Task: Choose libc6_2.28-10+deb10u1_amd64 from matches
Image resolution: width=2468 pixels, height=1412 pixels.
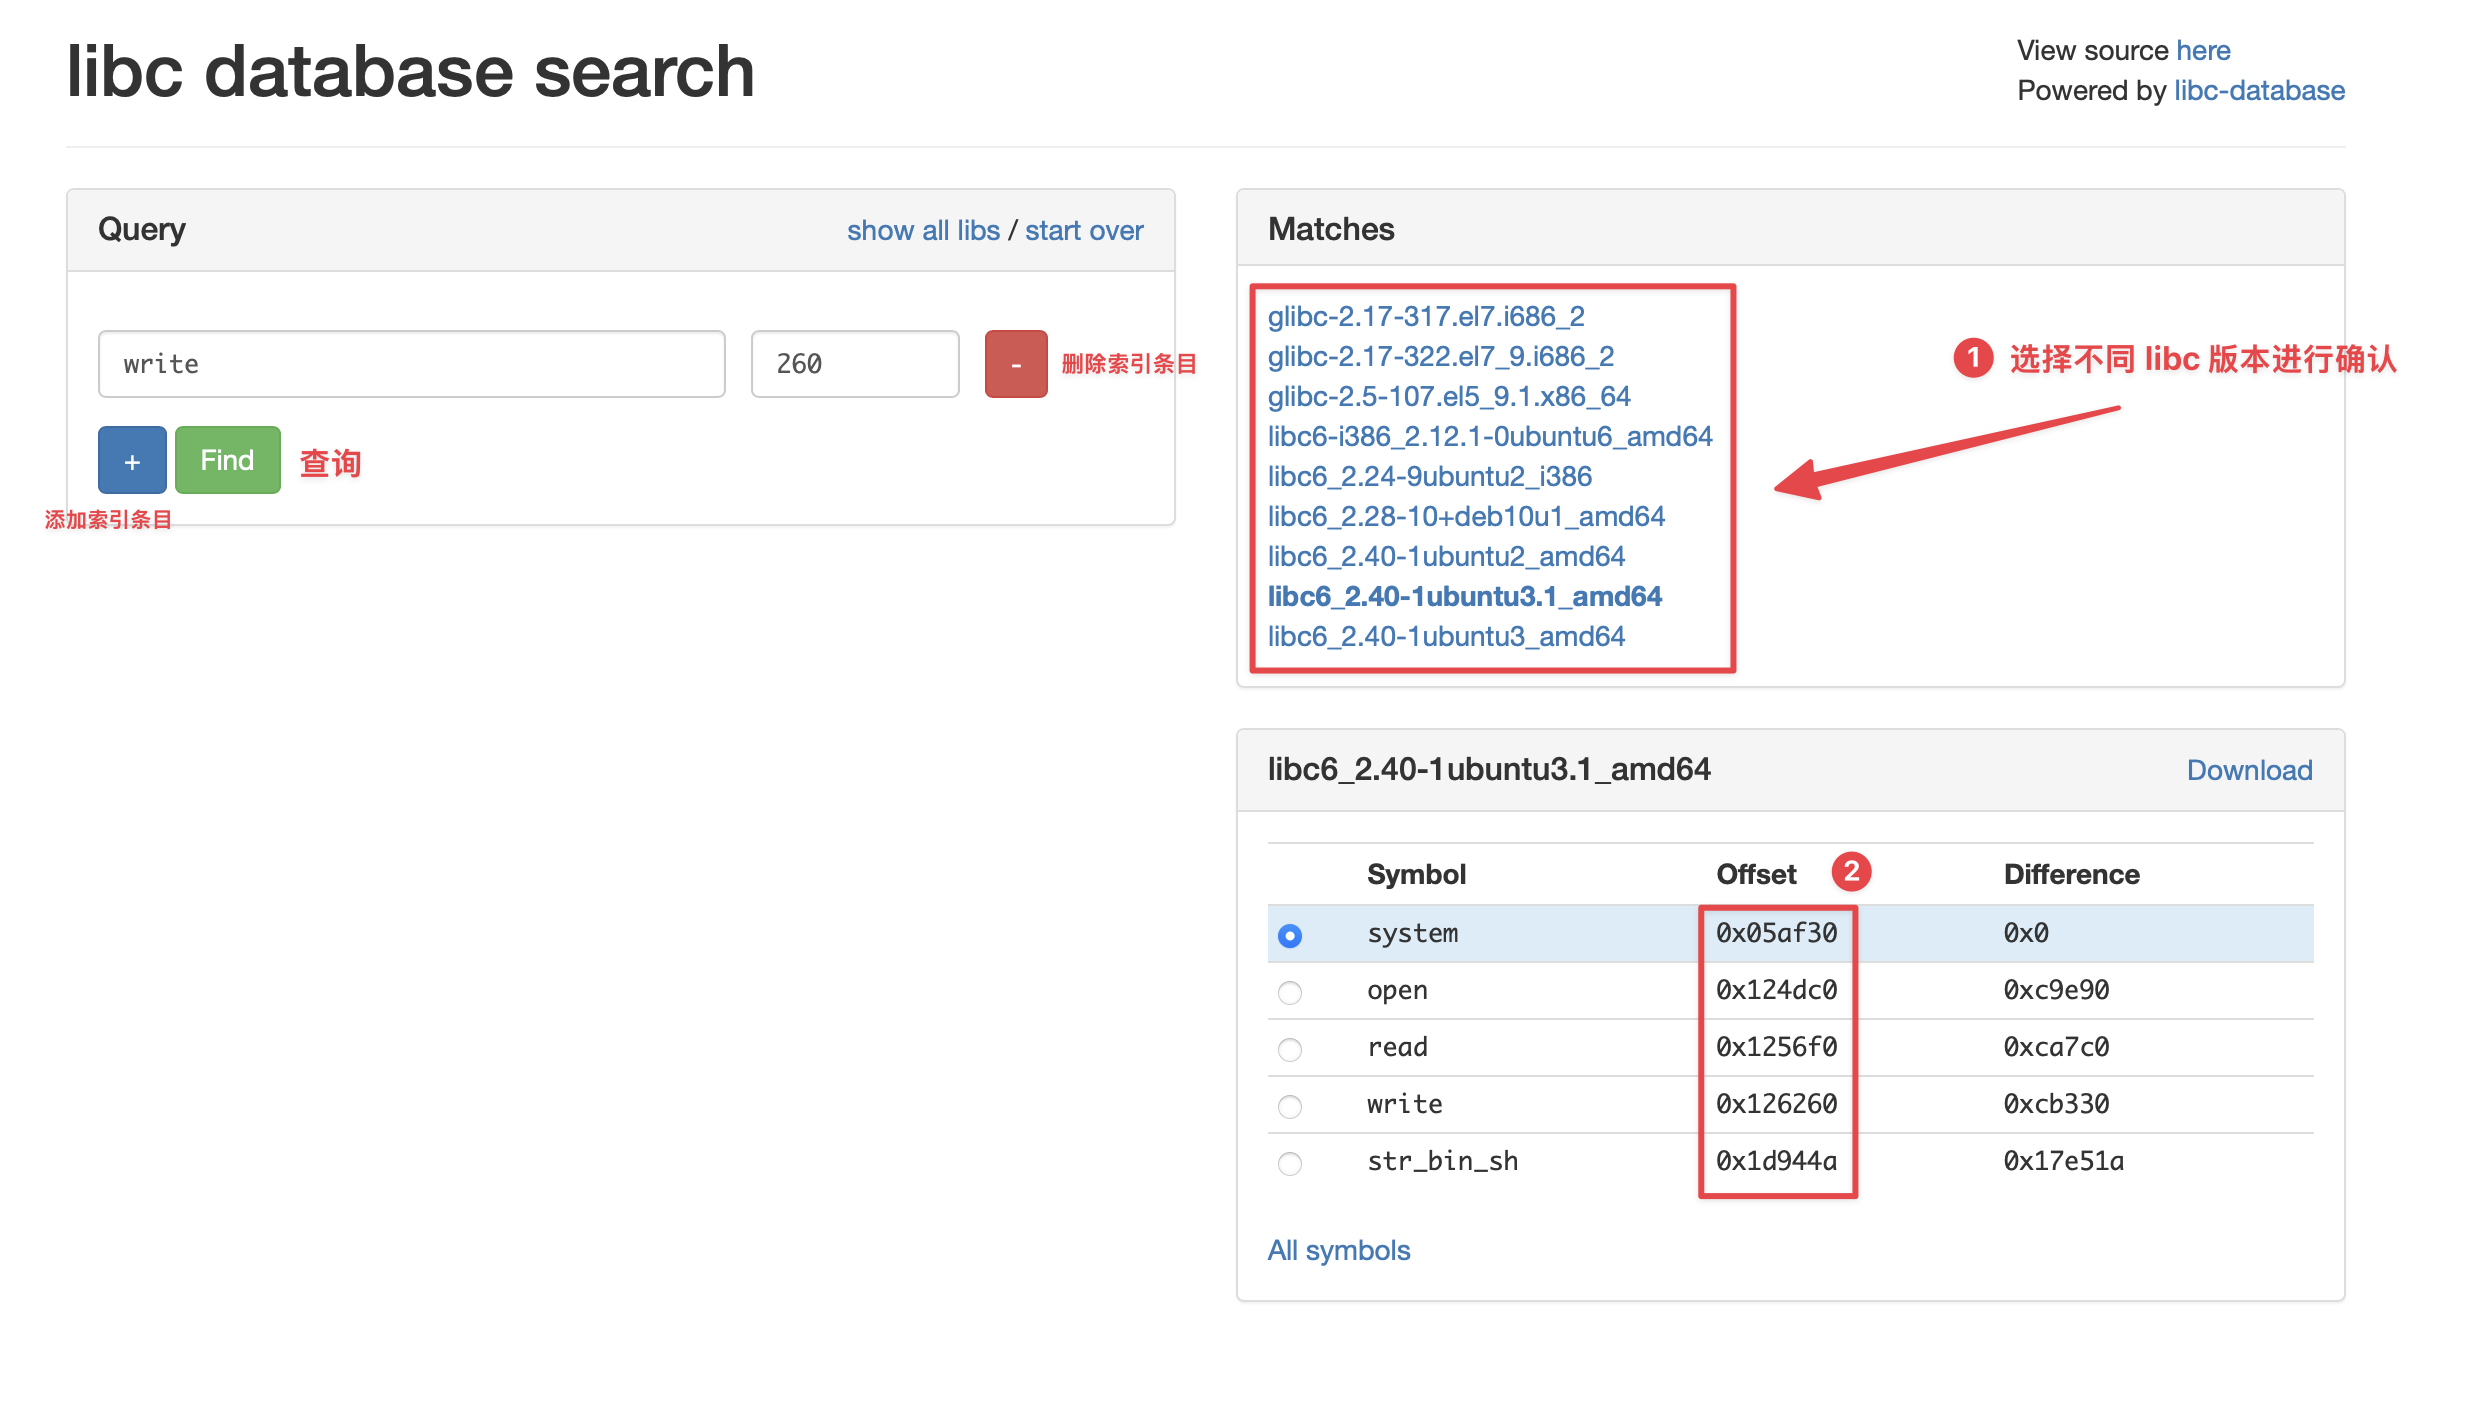Action: pos(1465,516)
